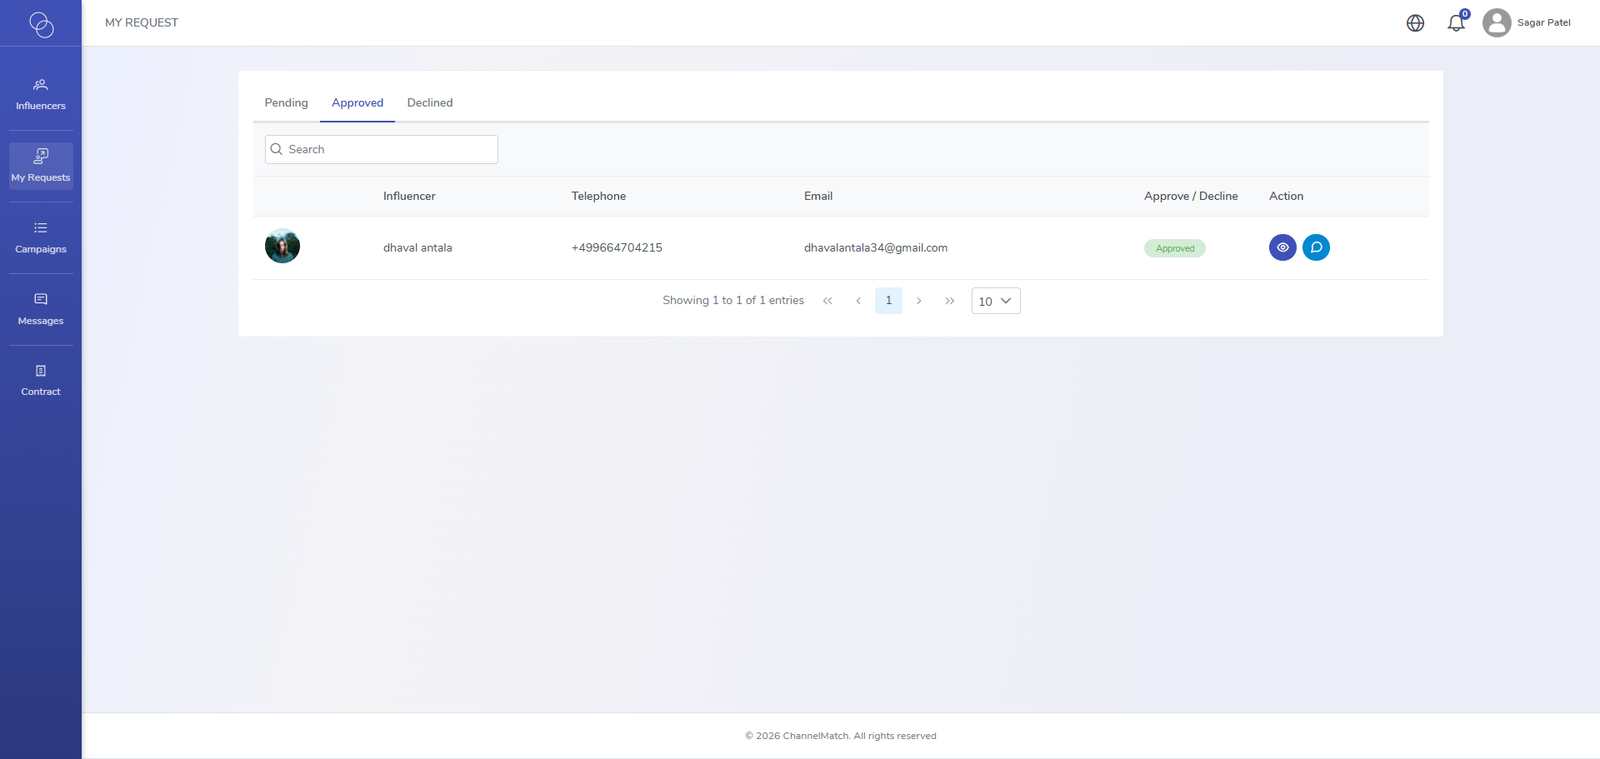Open the Contract sidebar section
The image size is (1600, 759).
tap(41, 380)
